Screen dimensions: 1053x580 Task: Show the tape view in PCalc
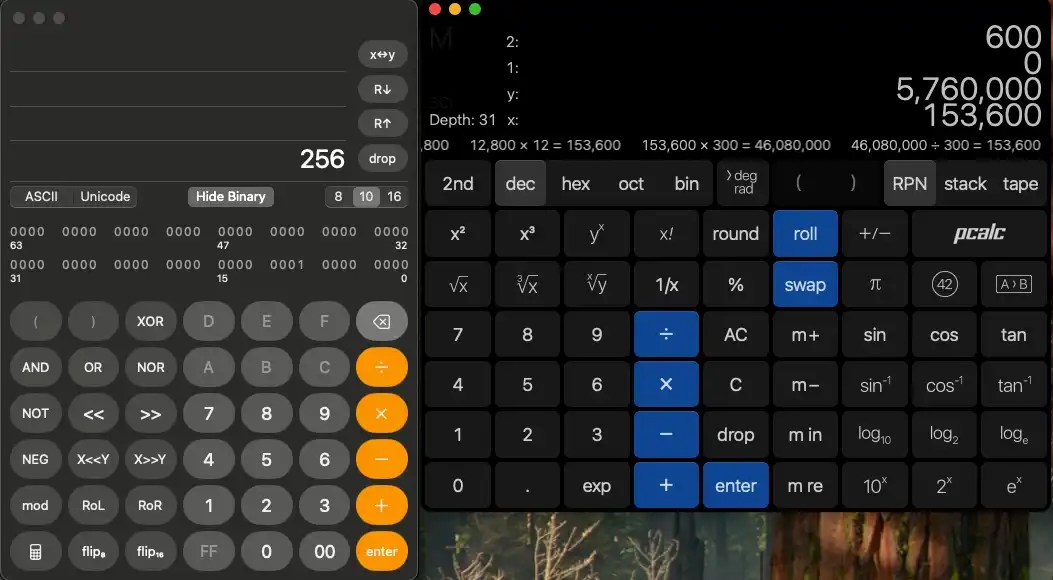[x=1020, y=184]
